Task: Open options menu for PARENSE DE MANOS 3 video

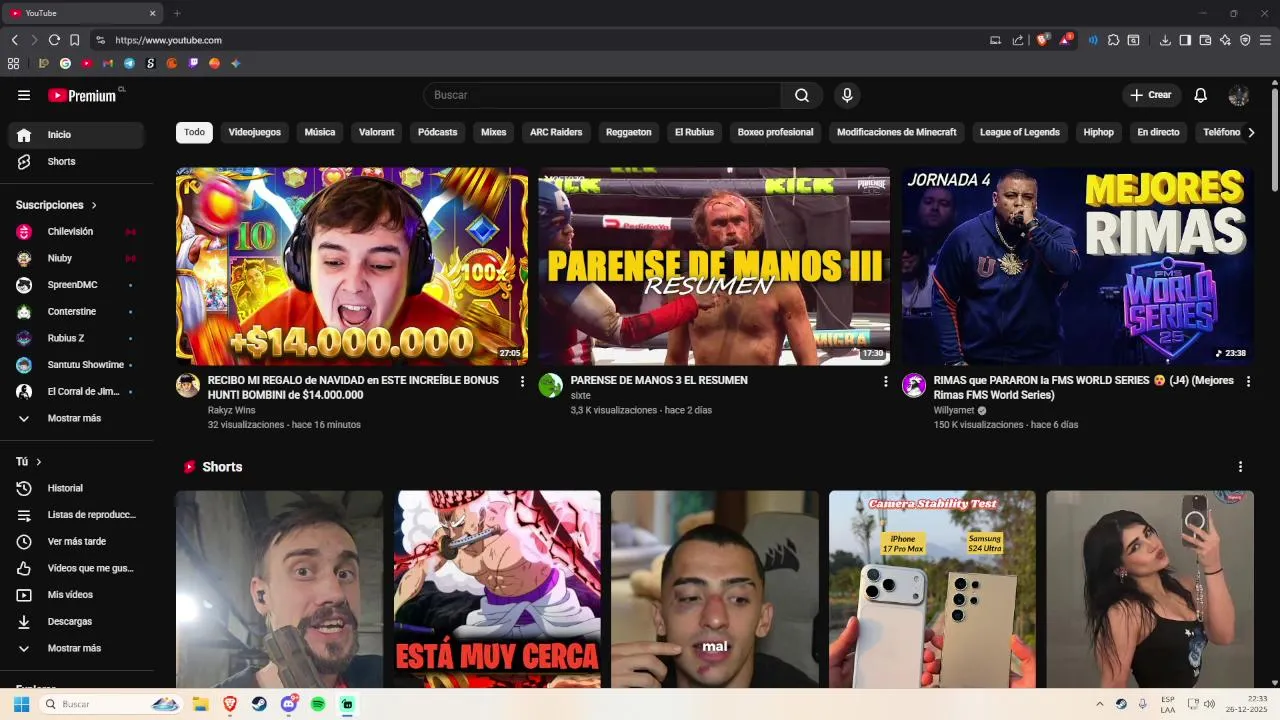Action: click(x=885, y=381)
